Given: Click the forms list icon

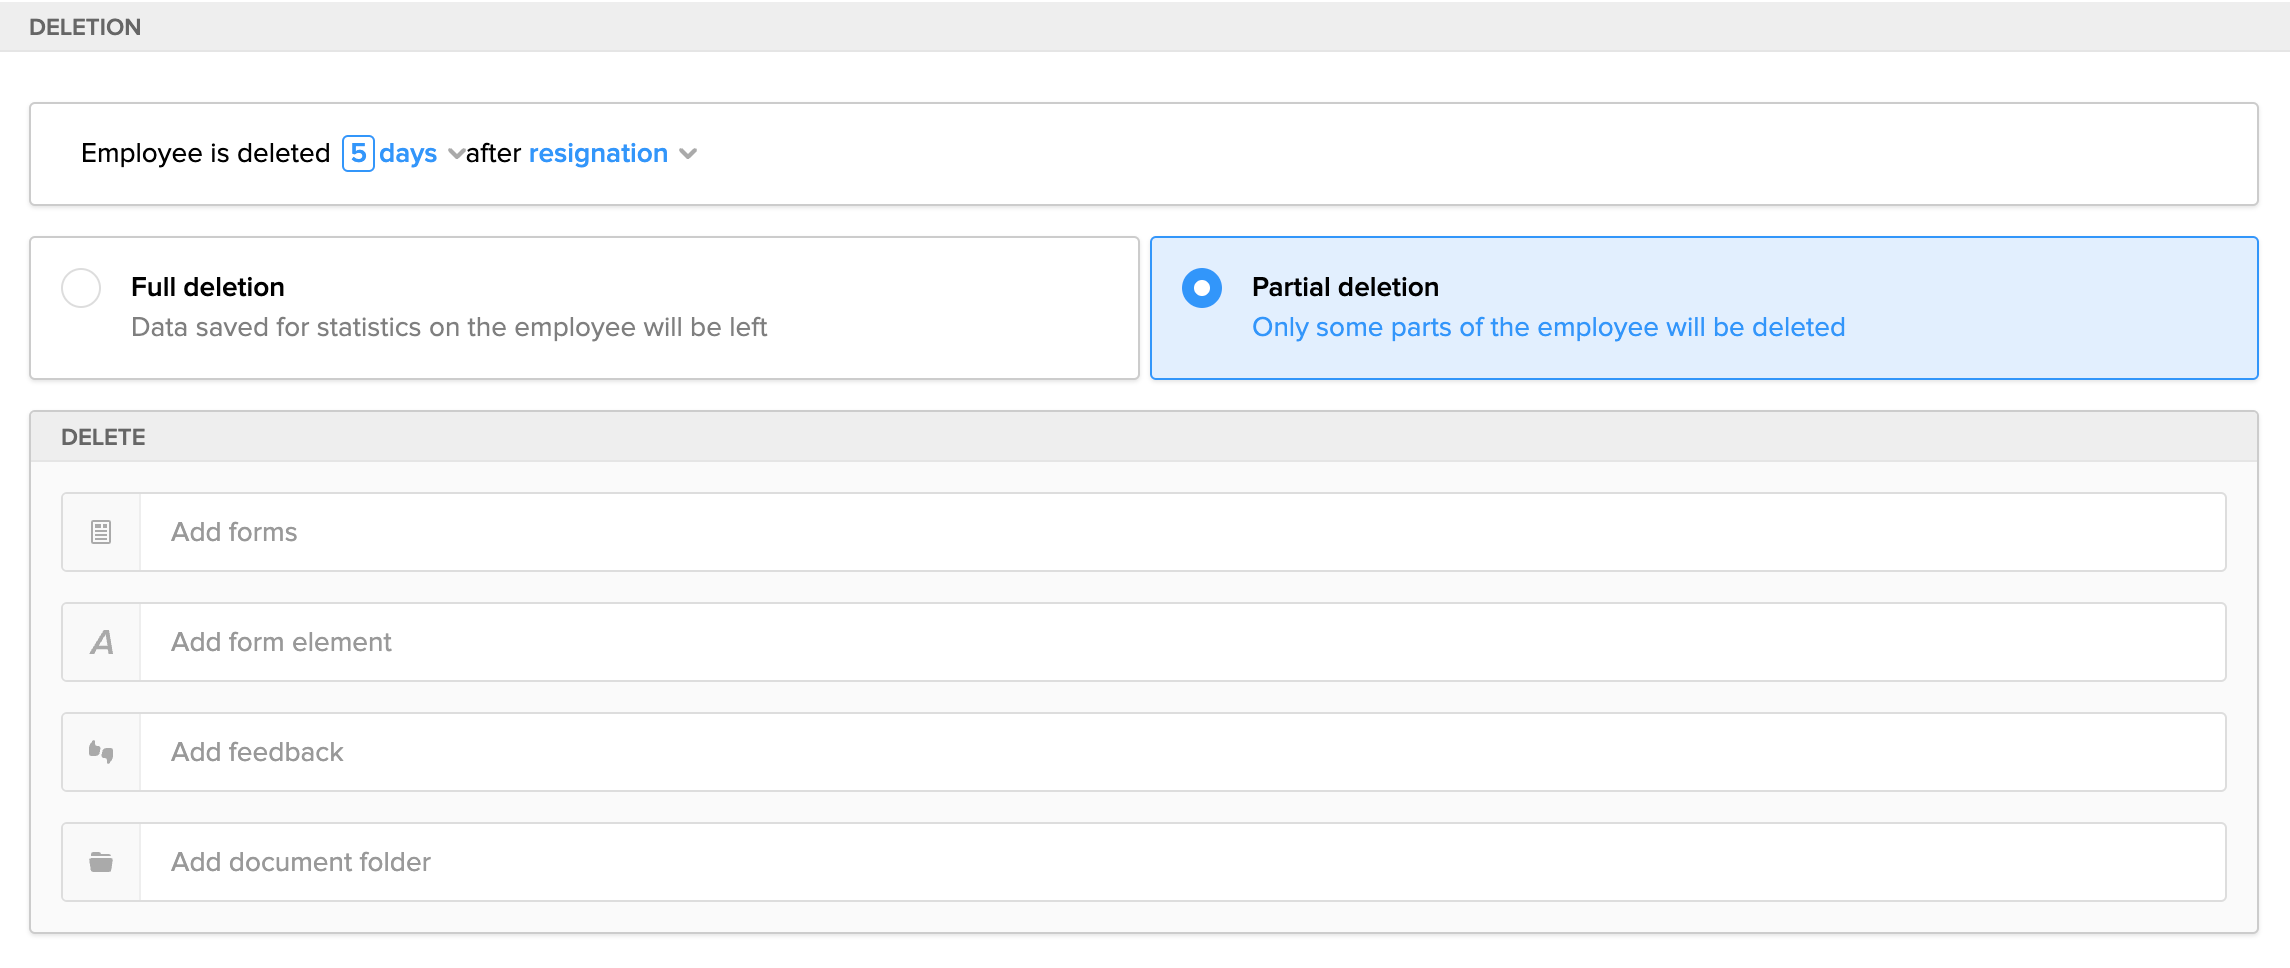Looking at the screenshot, I should pyautogui.click(x=101, y=532).
